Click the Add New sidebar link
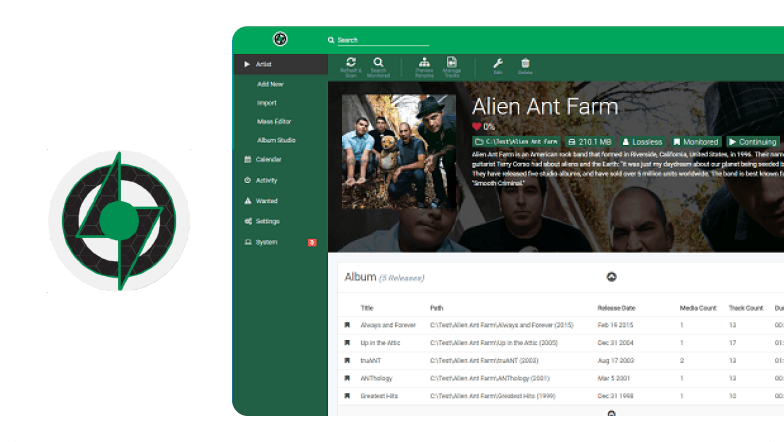Image resolution: width=784 pixels, height=442 pixels. pos(270,84)
